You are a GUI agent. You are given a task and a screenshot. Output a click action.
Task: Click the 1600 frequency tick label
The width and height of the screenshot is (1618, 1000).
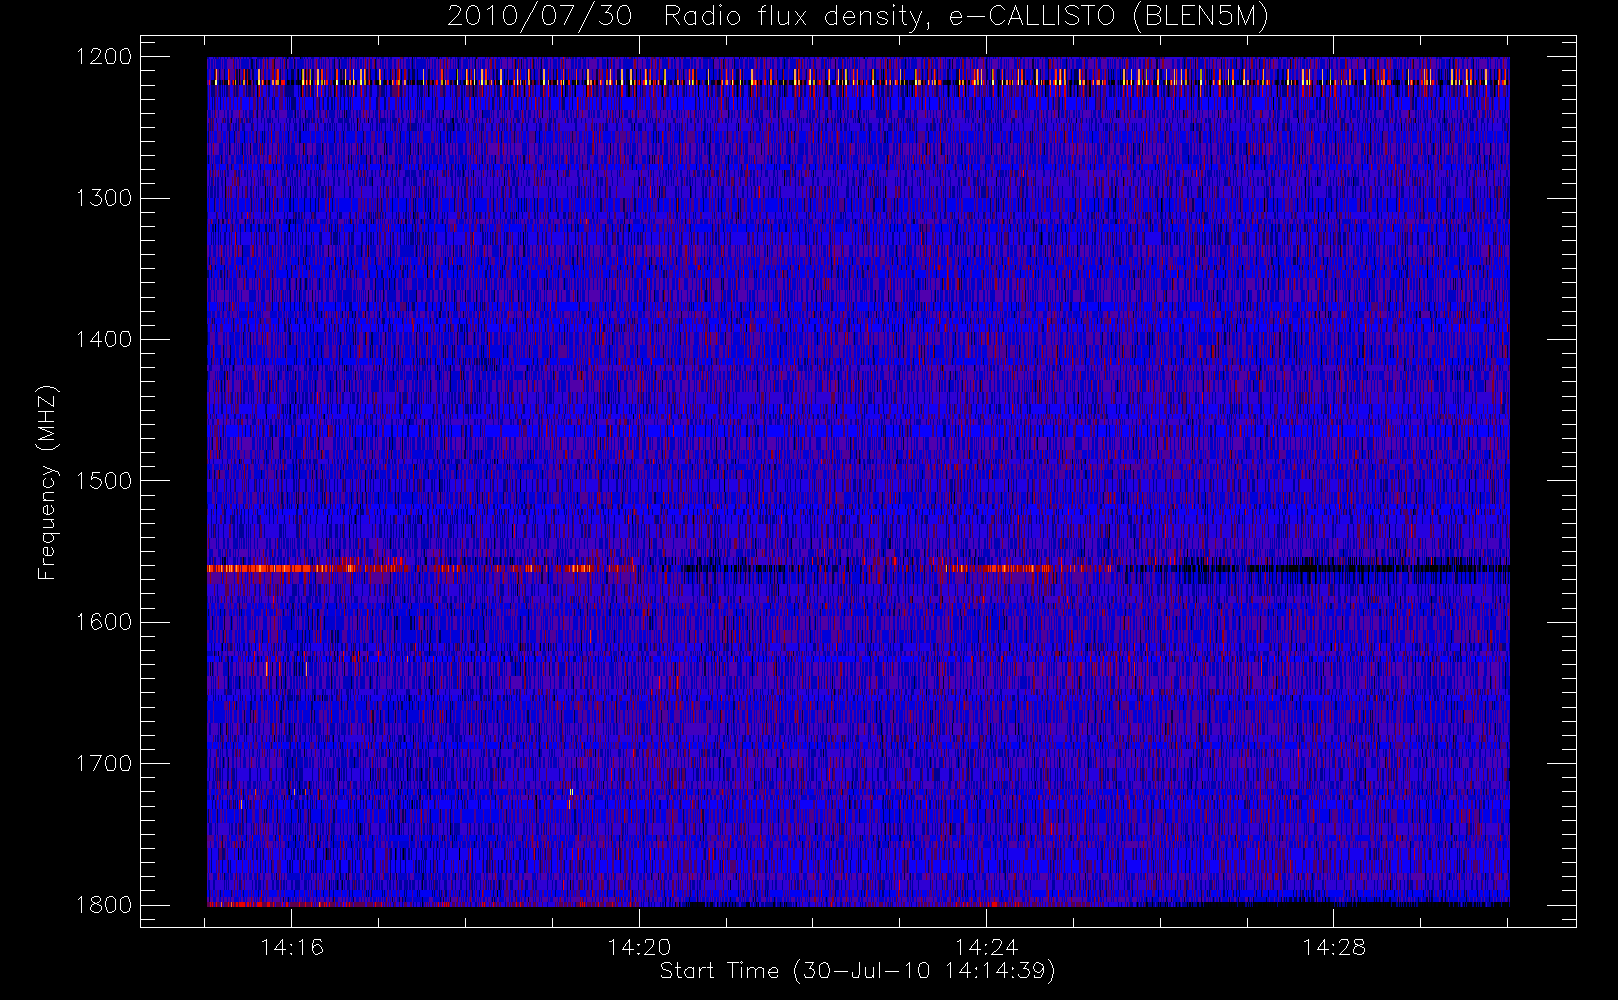pos(104,622)
